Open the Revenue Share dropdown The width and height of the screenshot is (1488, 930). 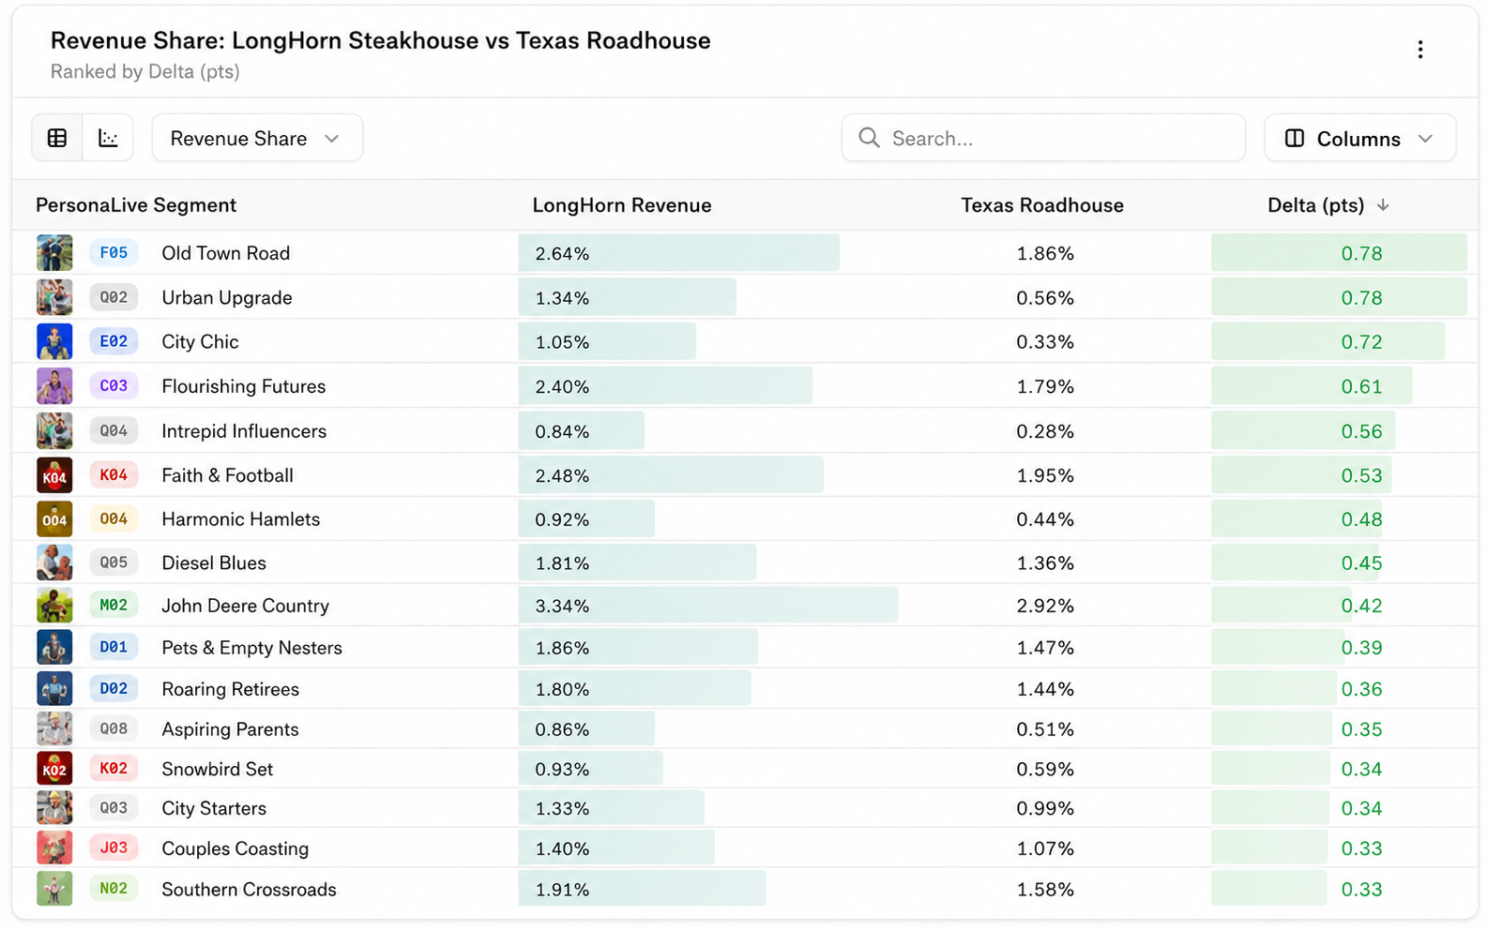click(x=257, y=138)
